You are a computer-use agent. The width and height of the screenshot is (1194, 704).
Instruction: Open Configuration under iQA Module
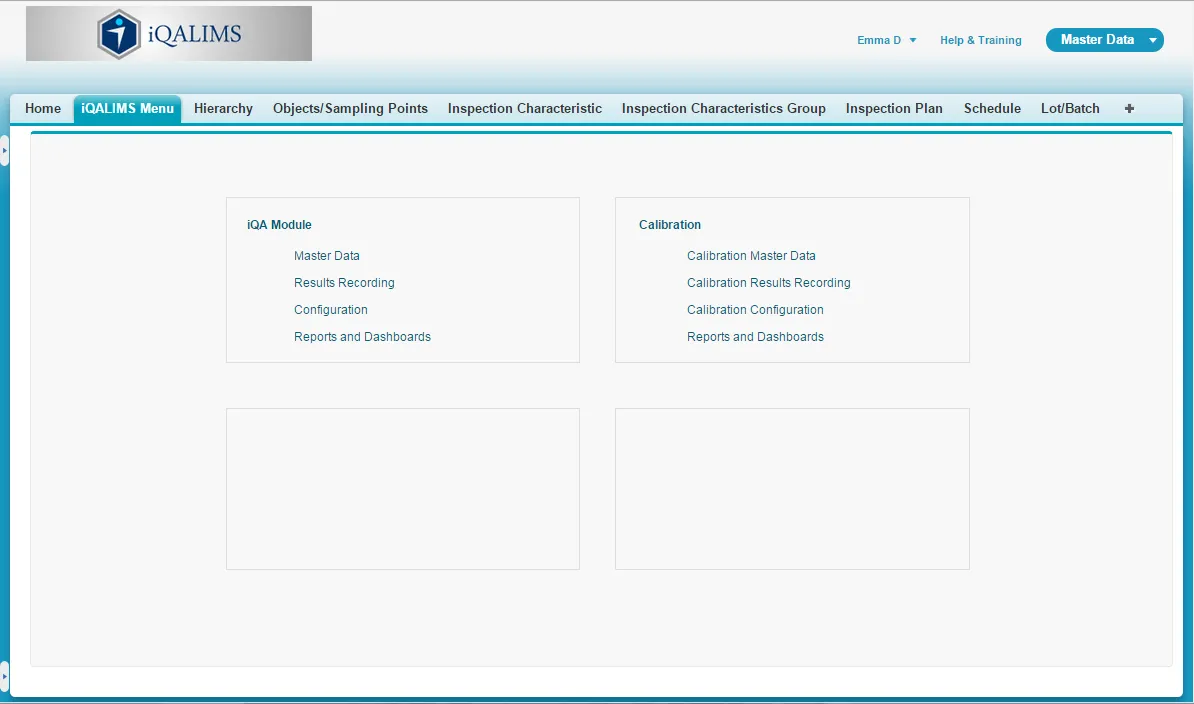point(330,310)
